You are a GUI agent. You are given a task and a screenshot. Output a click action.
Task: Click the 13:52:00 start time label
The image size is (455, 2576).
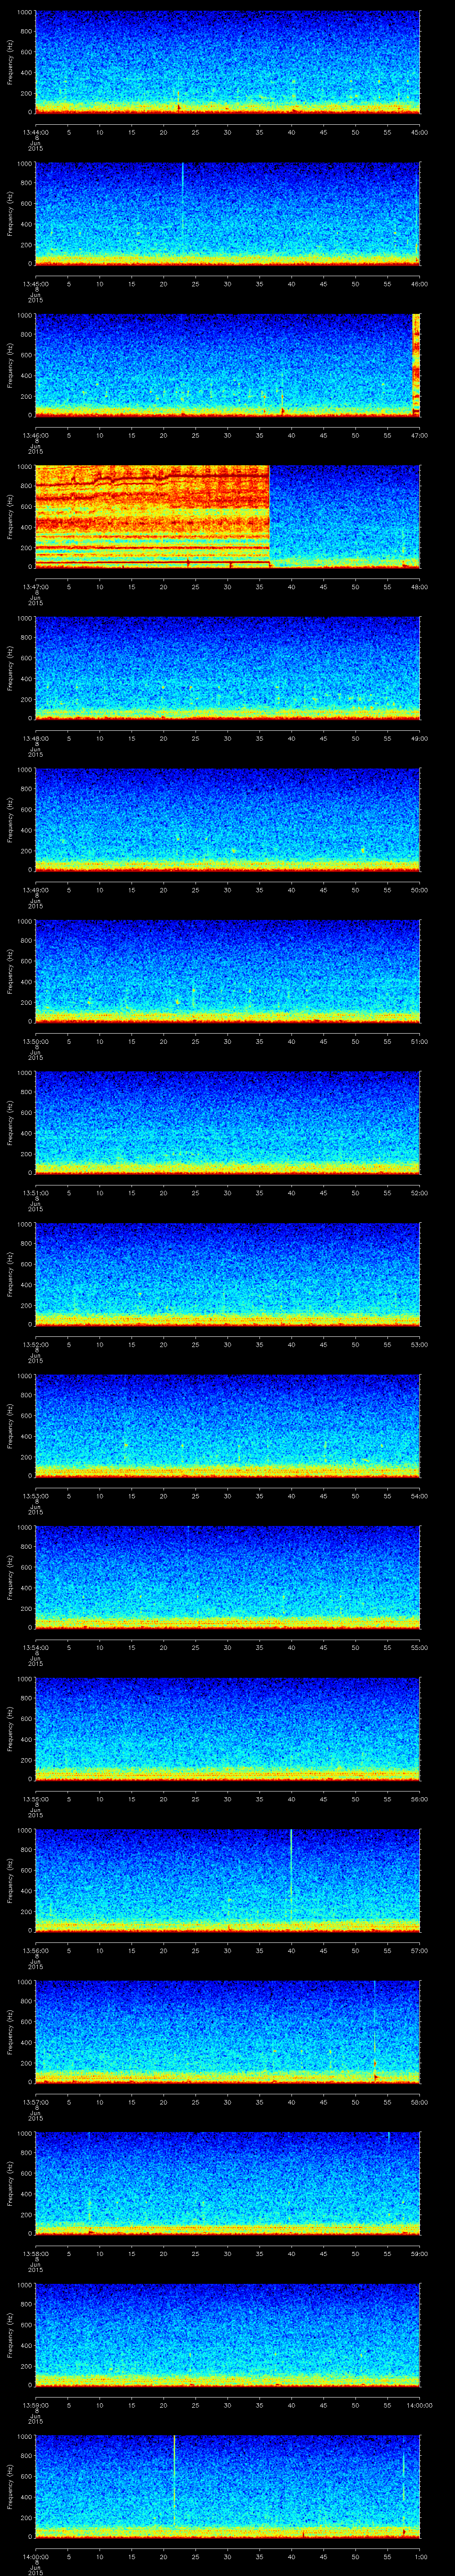[x=35, y=1344]
